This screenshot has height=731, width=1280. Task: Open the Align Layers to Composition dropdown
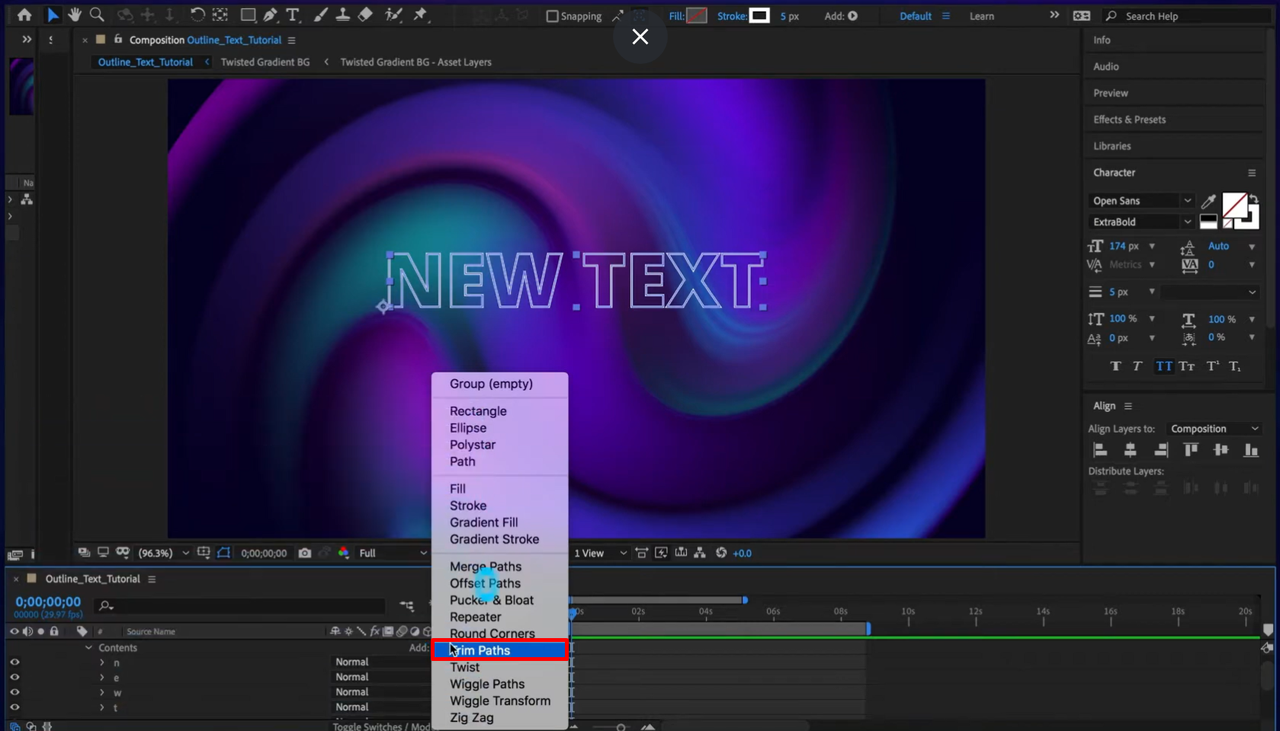click(1214, 429)
